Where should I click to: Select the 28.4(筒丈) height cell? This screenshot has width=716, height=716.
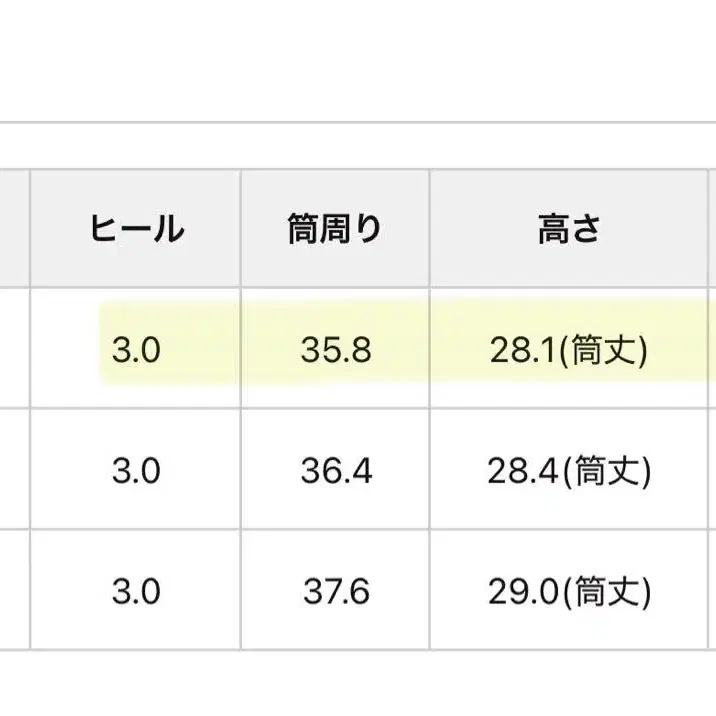coord(569,470)
